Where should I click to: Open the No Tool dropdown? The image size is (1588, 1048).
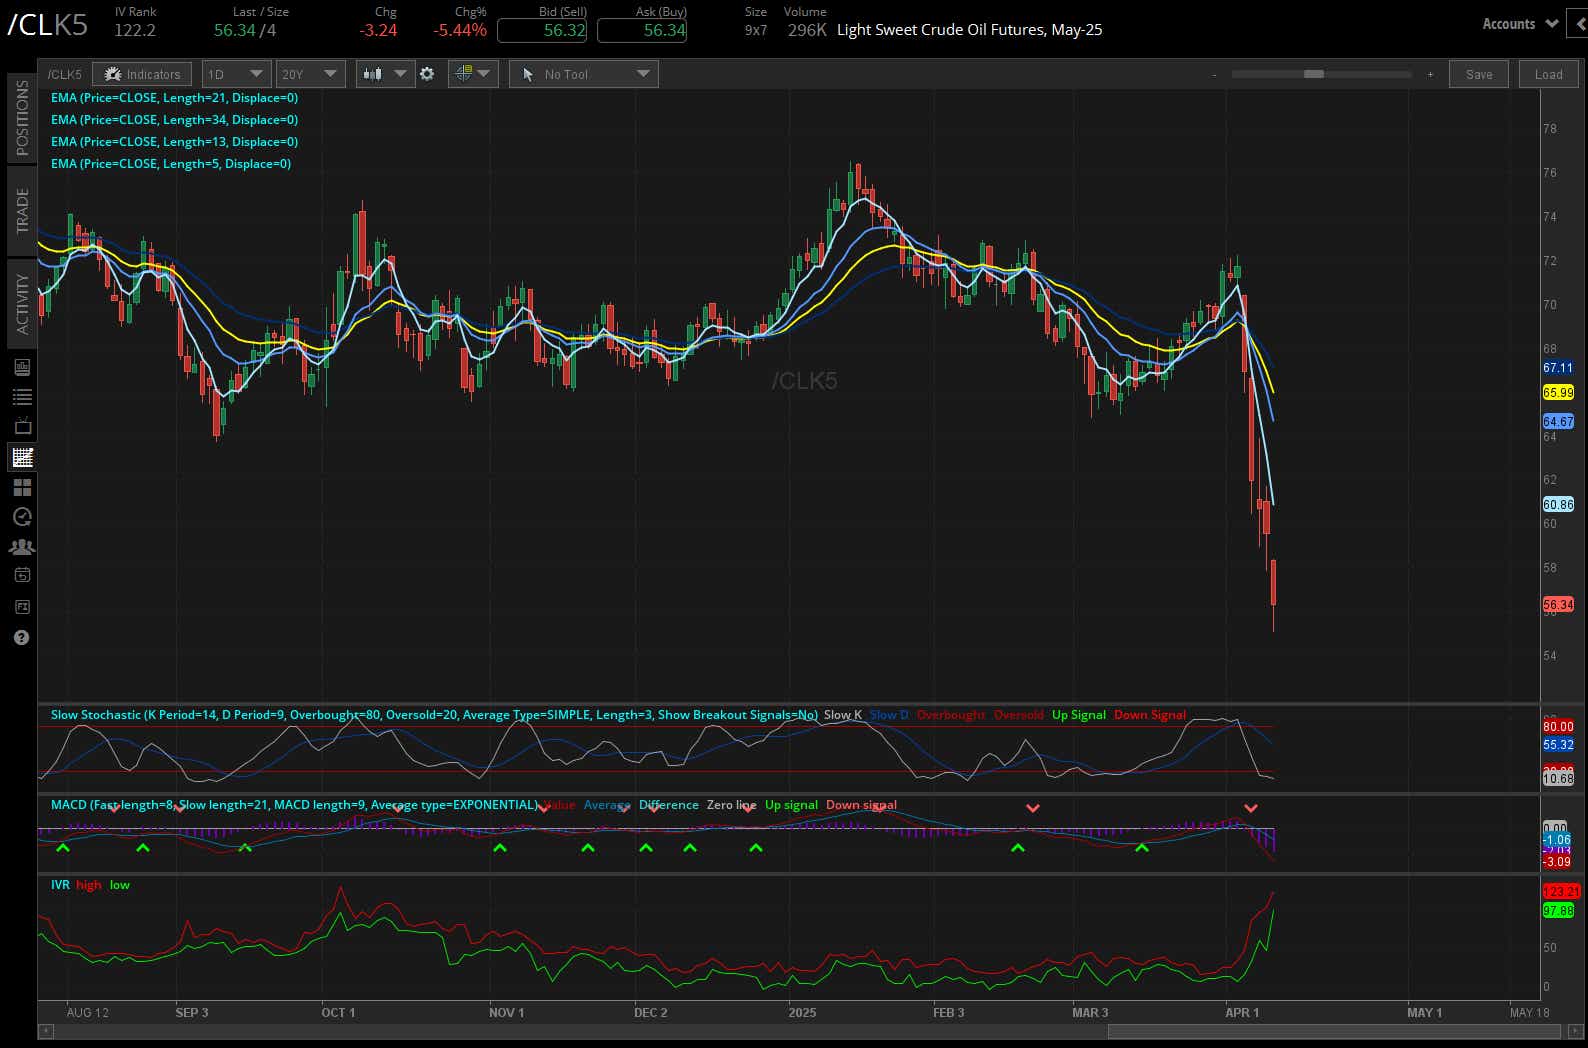(x=583, y=74)
